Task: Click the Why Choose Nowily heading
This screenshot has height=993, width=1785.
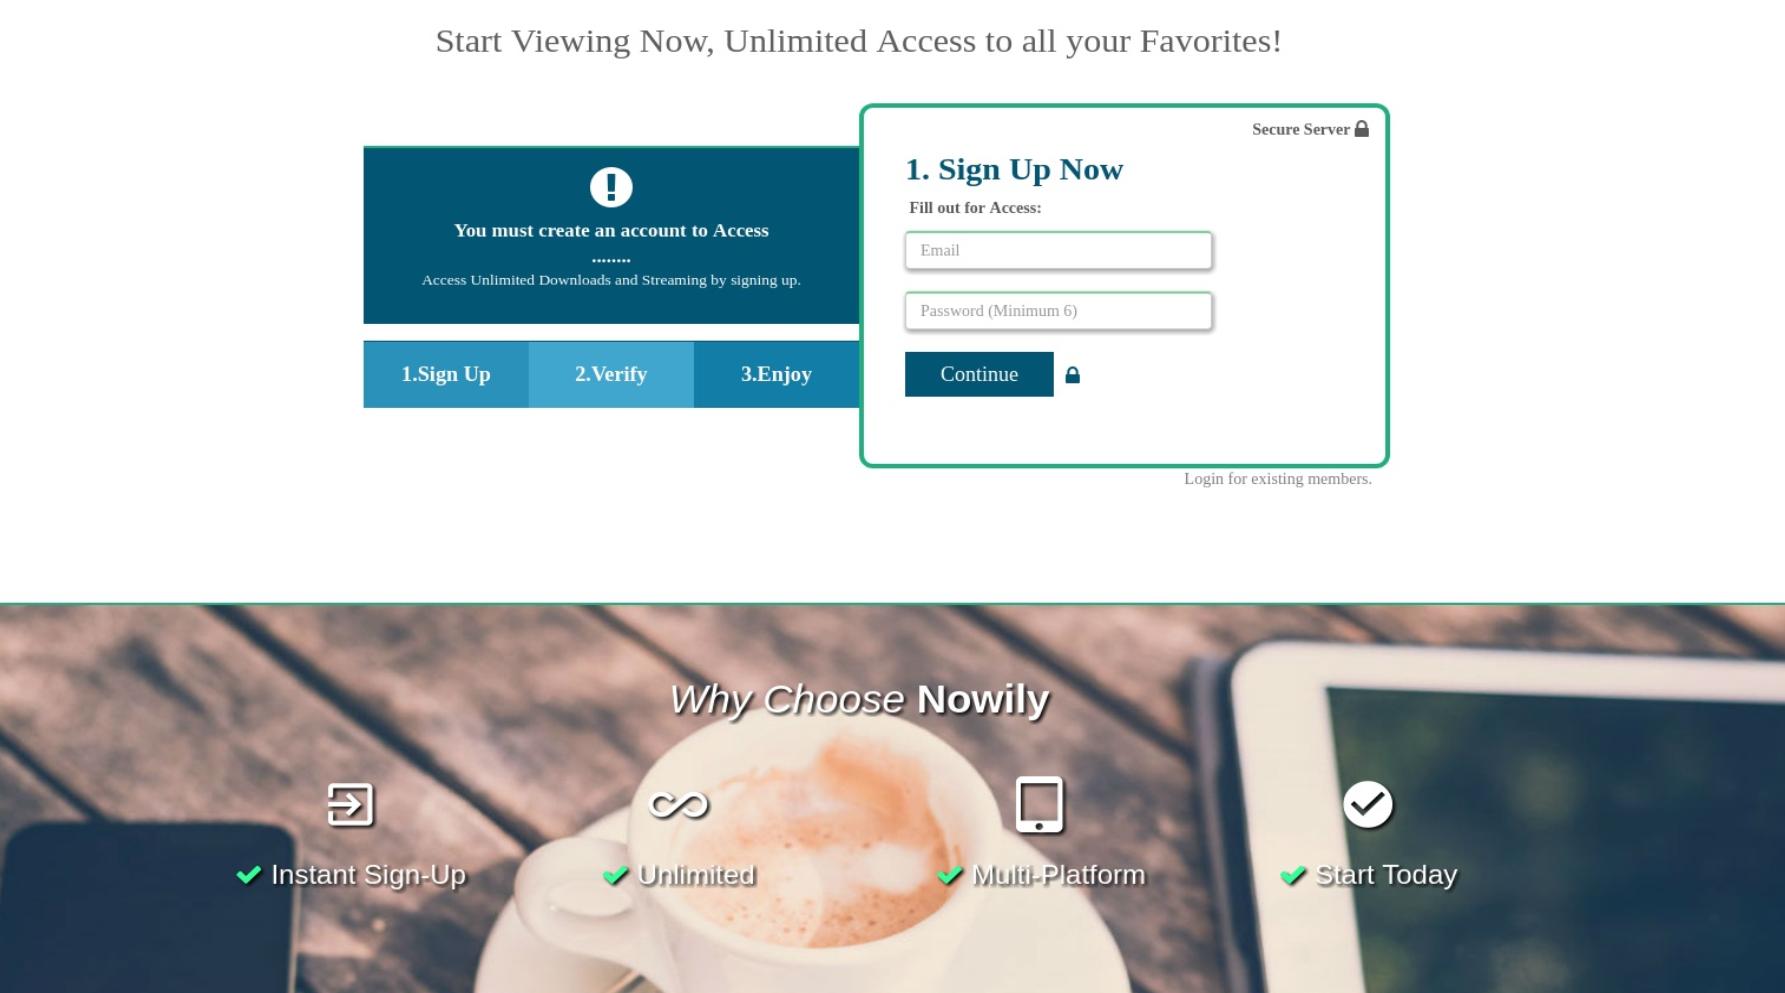Action: [x=859, y=699]
